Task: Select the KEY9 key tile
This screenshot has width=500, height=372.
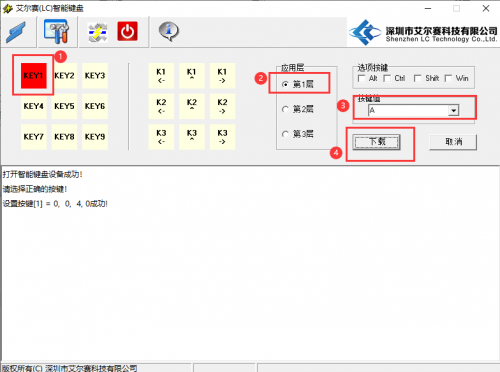Action: (x=95, y=137)
